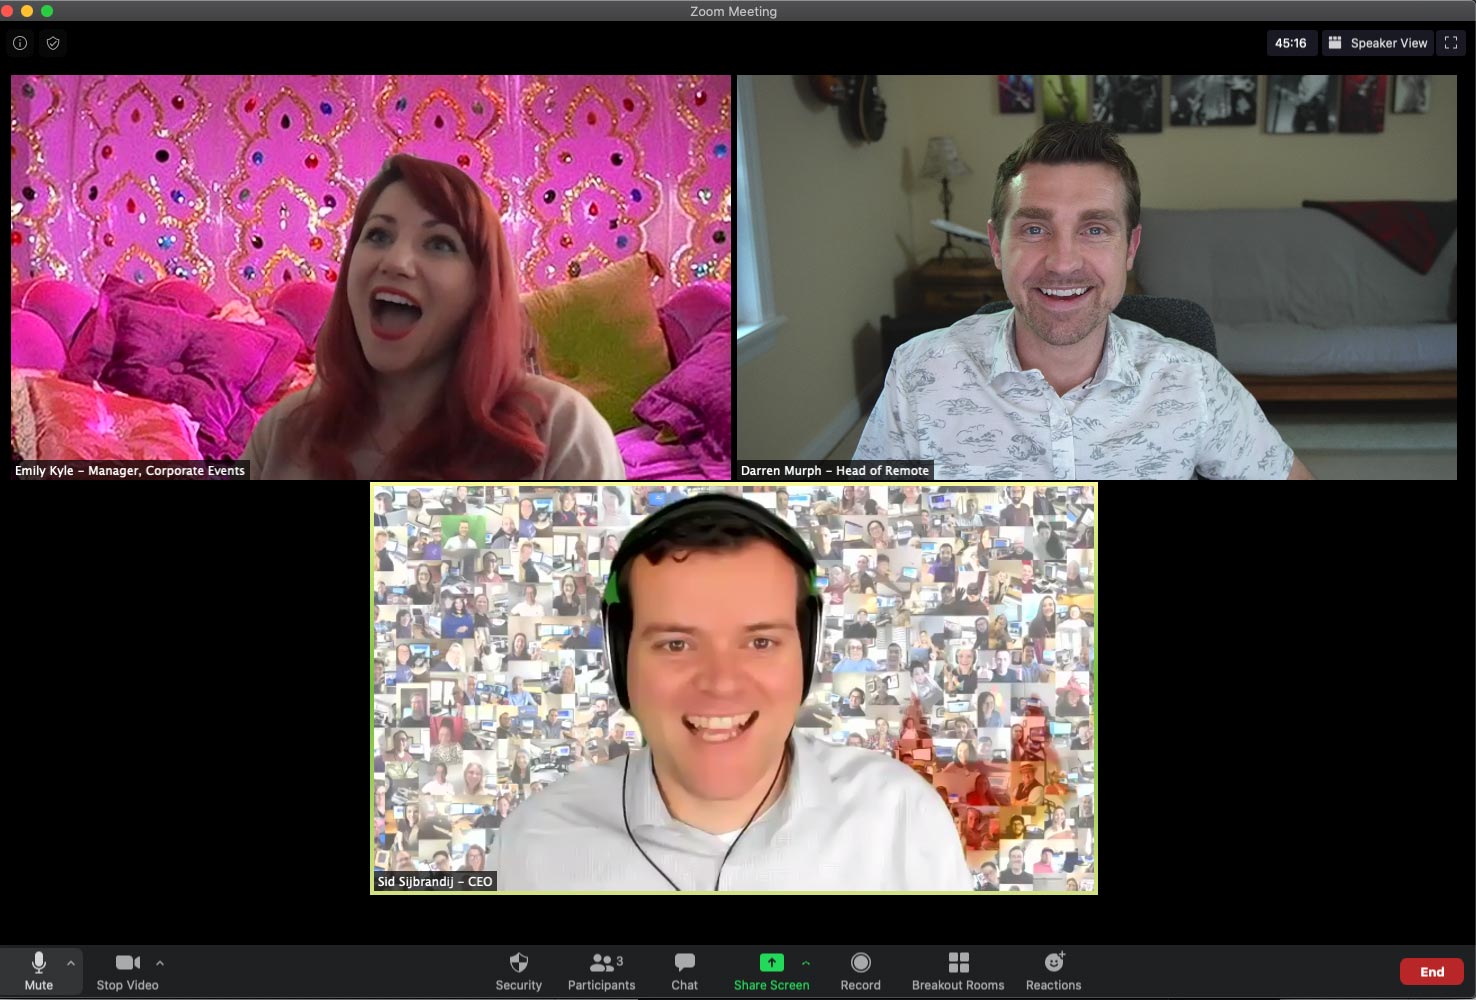Open the Chat panel

click(684, 970)
